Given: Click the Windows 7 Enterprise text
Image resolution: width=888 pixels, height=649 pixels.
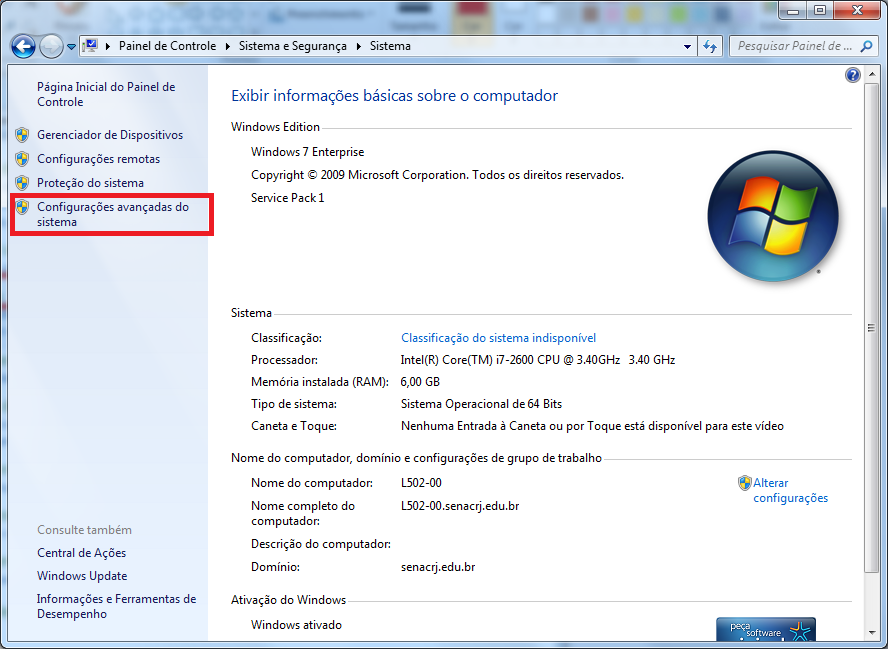Looking at the screenshot, I should click(x=308, y=152).
